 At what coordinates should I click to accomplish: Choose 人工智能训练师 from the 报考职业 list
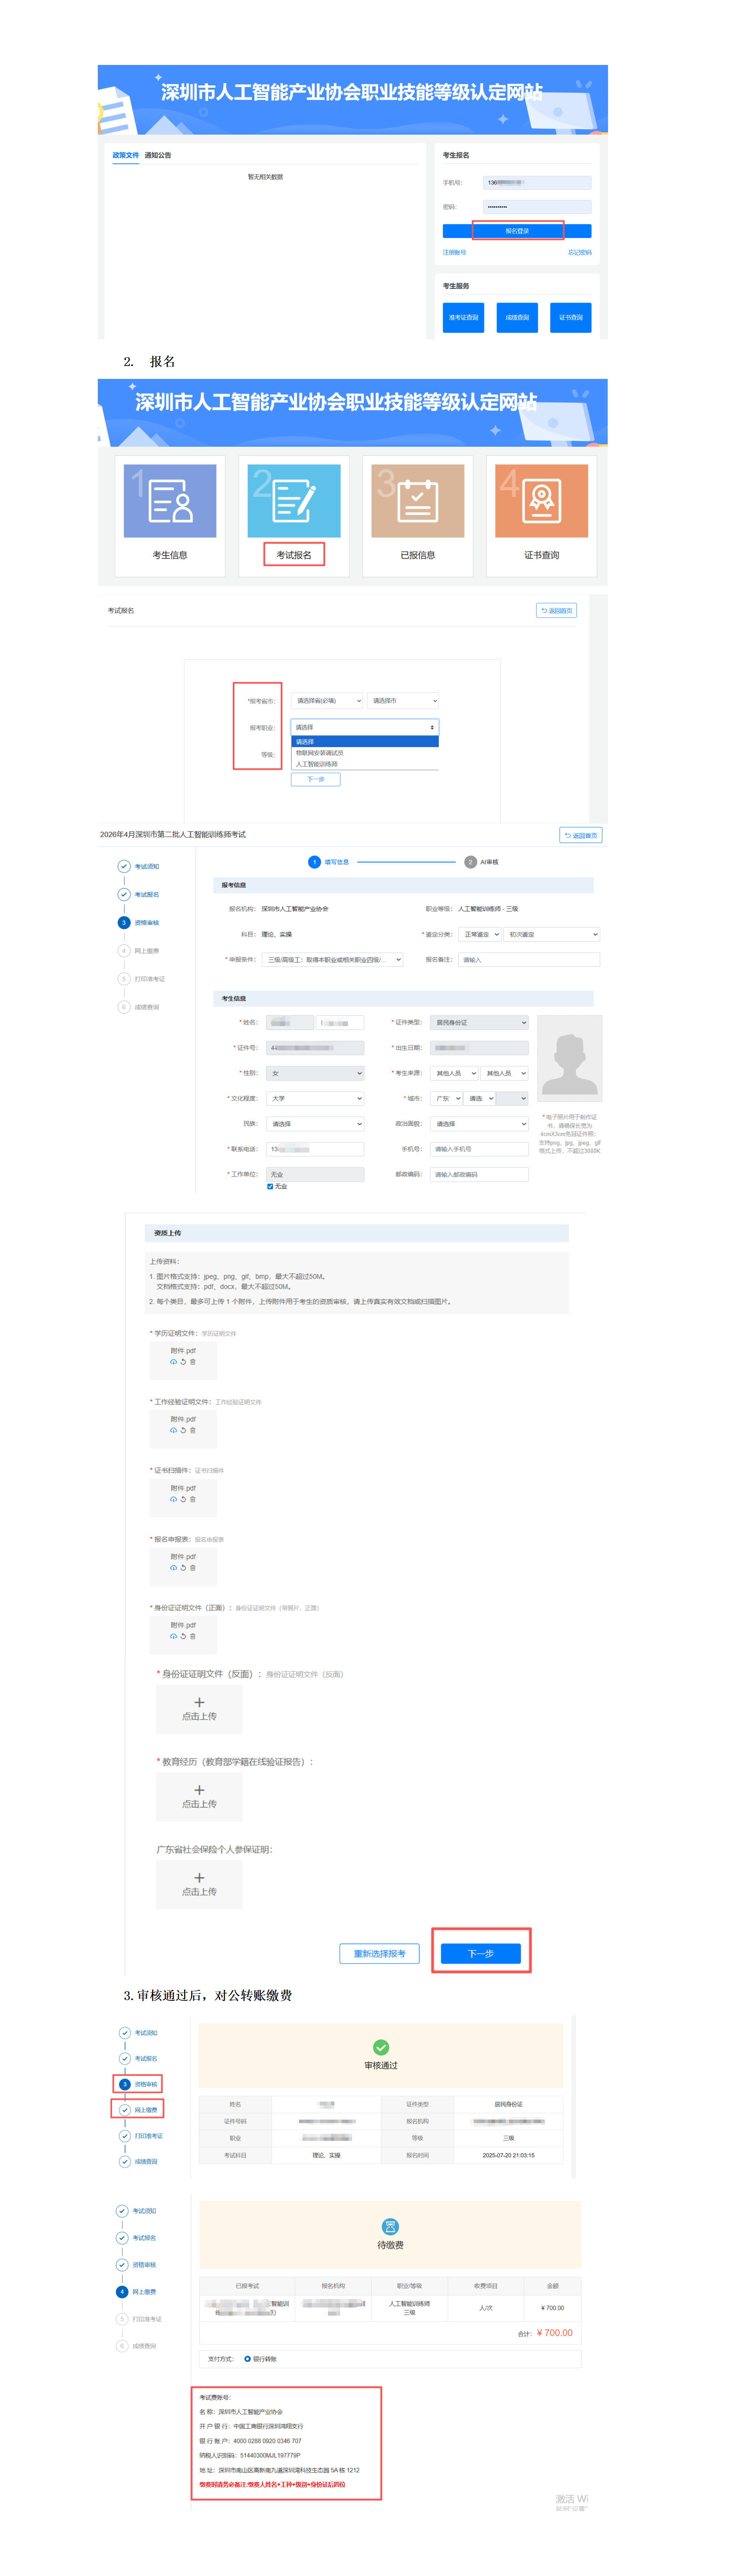pyautogui.click(x=365, y=764)
